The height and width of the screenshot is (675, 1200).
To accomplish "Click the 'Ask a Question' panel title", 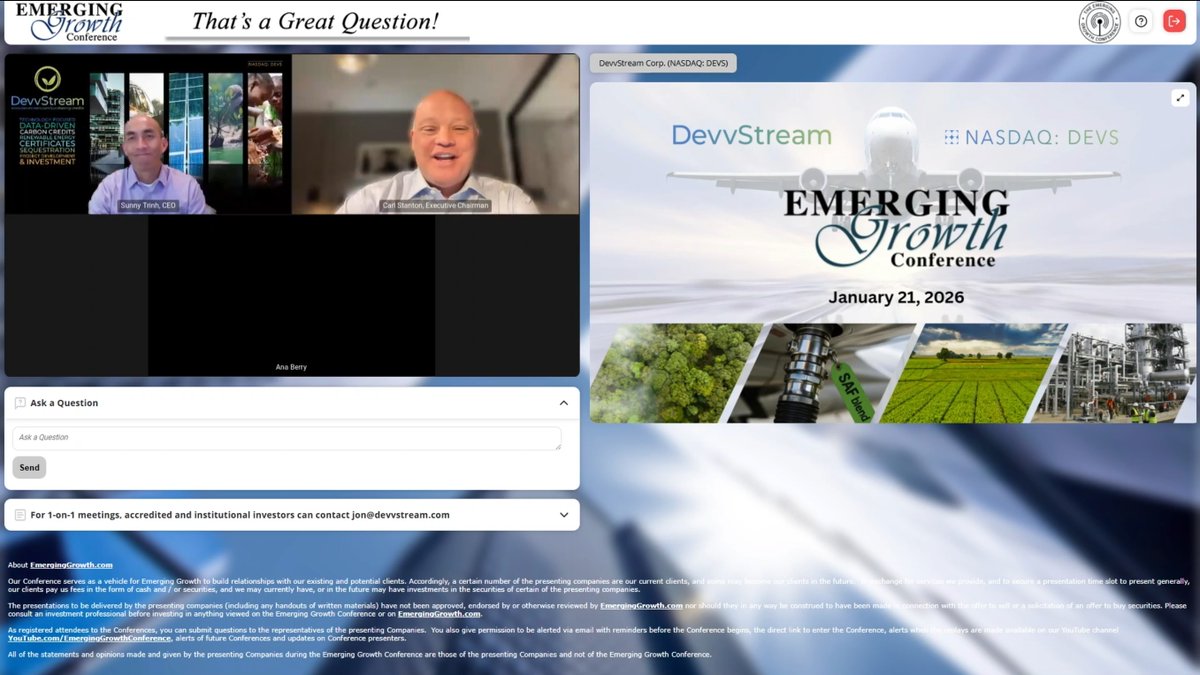I will point(64,403).
